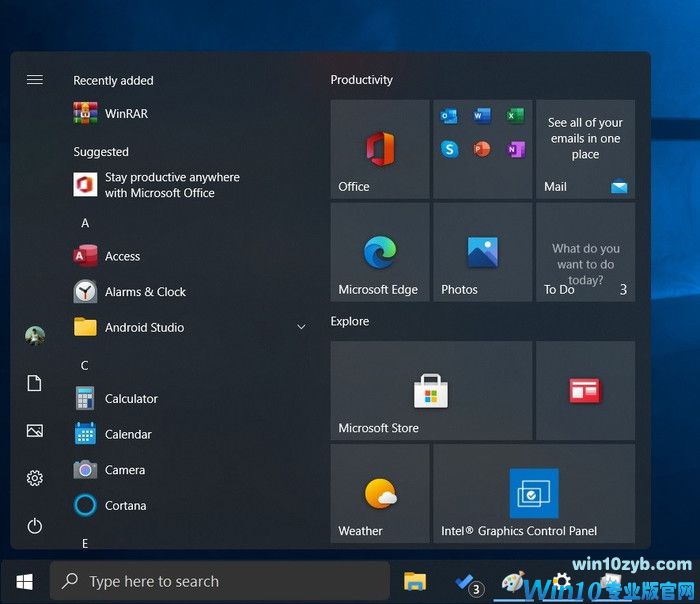
Task: Click the 'Type here to search' box
Action: point(220,581)
